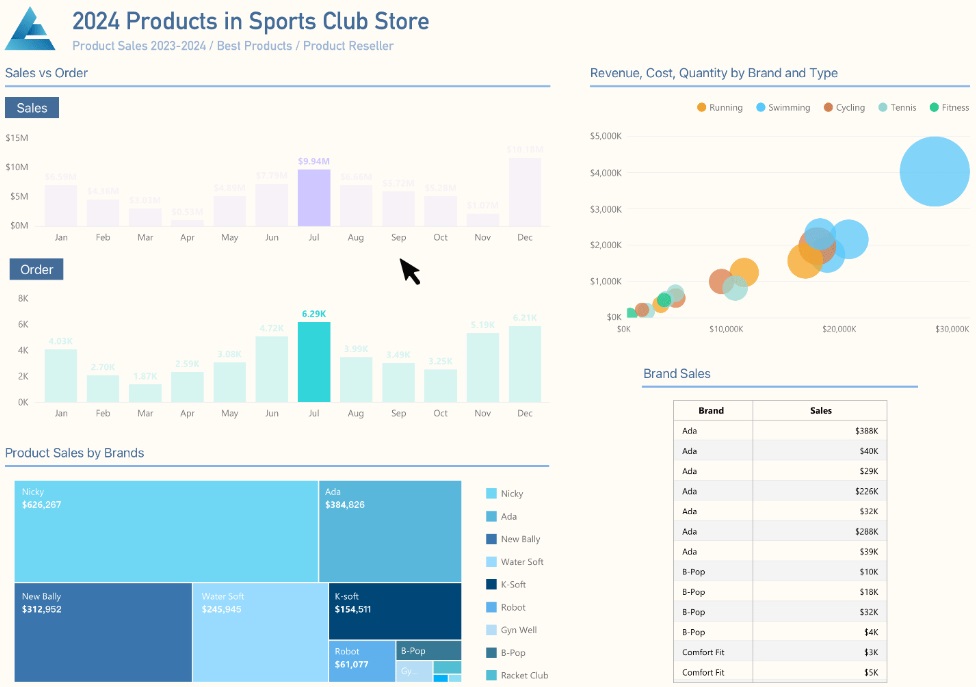Select the Order chart label button
The height and width of the screenshot is (687, 976).
(37, 269)
